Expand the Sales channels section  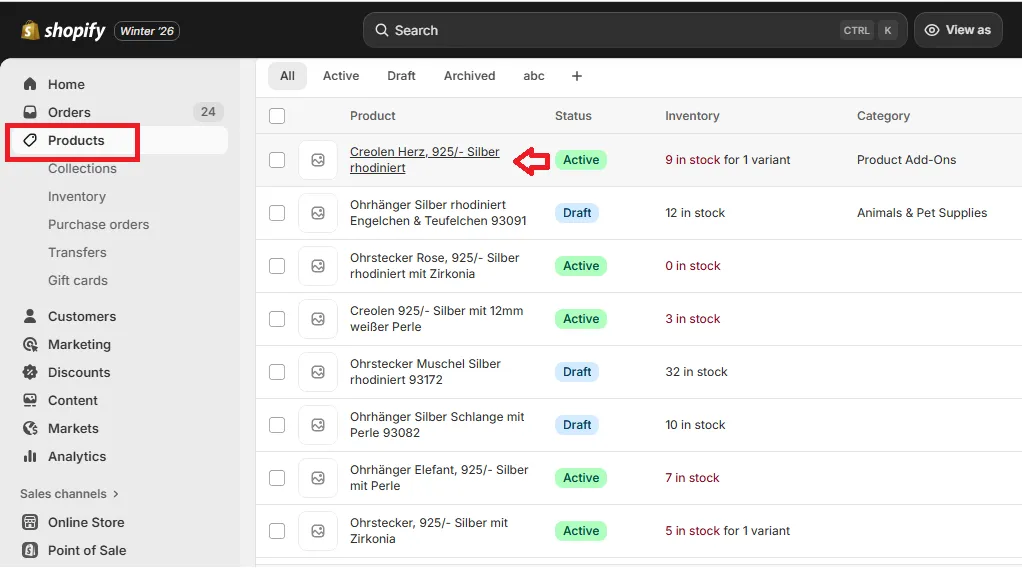click(70, 494)
